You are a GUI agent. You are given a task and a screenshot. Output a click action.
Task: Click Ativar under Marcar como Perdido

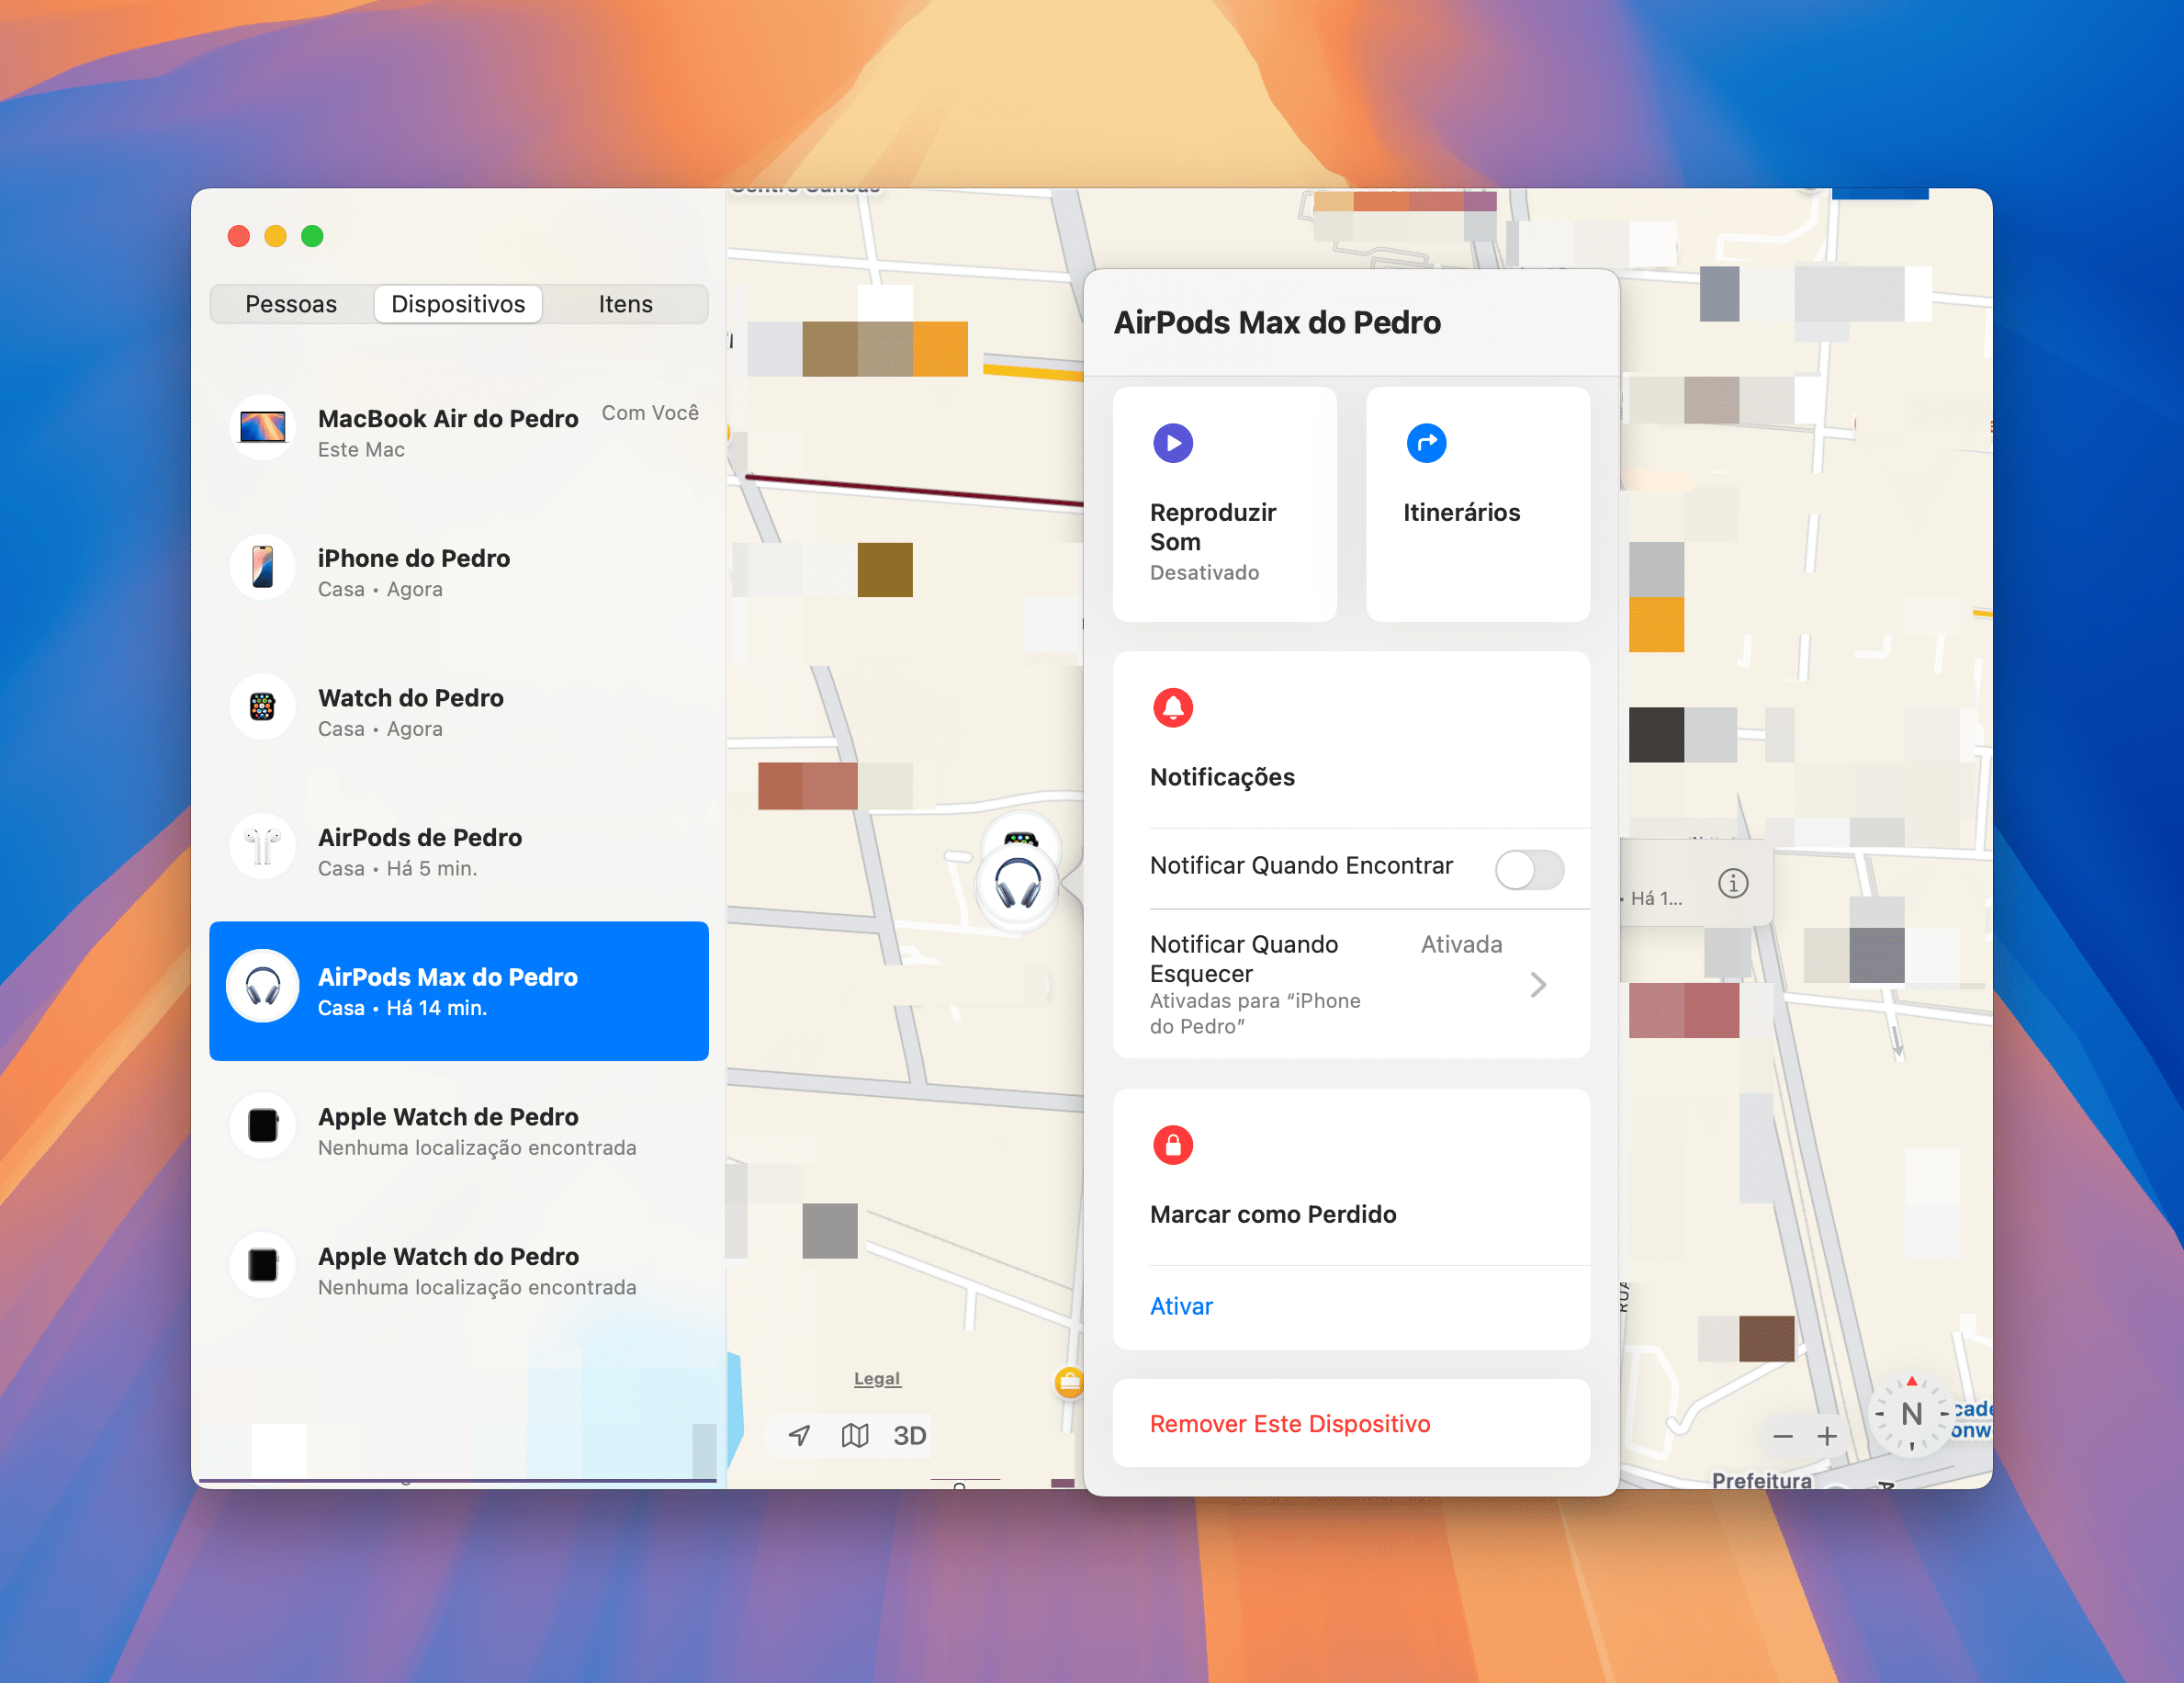1181,1306
